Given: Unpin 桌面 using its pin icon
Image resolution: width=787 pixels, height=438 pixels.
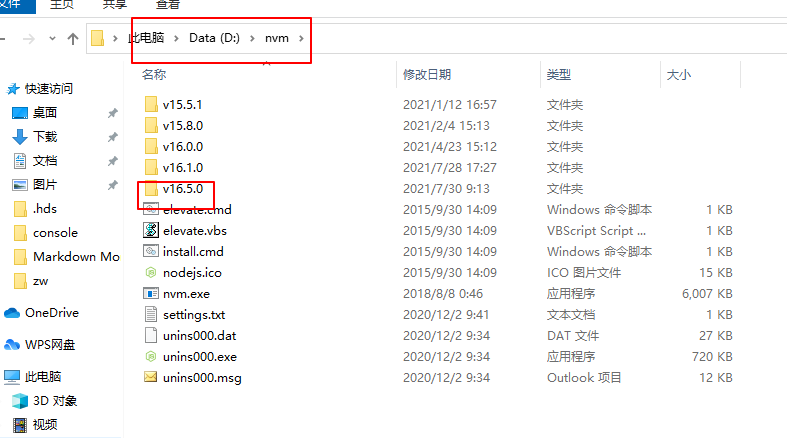Looking at the screenshot, I should pyautogui.click(x=113, y=113).
